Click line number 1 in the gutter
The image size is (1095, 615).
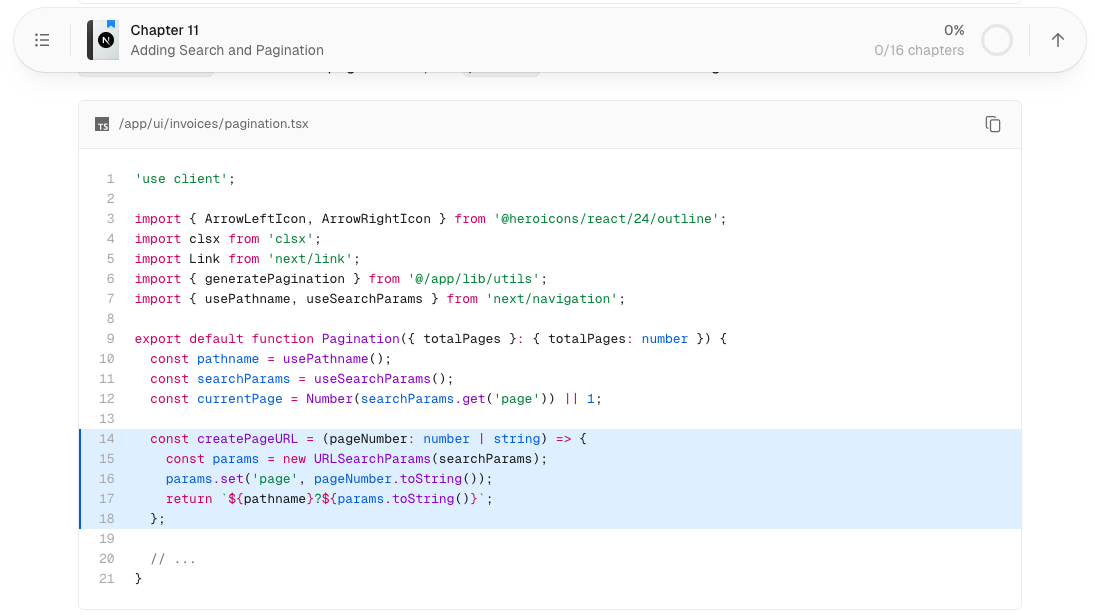(x=110, y=179)
